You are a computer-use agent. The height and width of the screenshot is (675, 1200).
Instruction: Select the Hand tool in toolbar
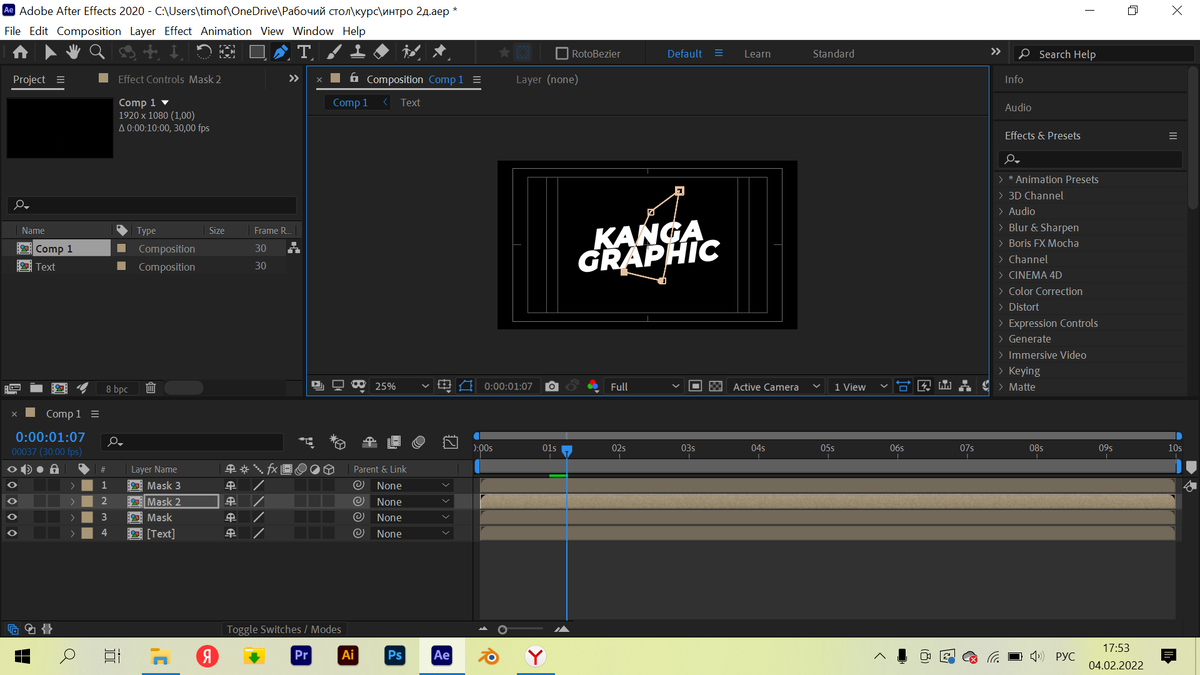[x=74, y=52]
